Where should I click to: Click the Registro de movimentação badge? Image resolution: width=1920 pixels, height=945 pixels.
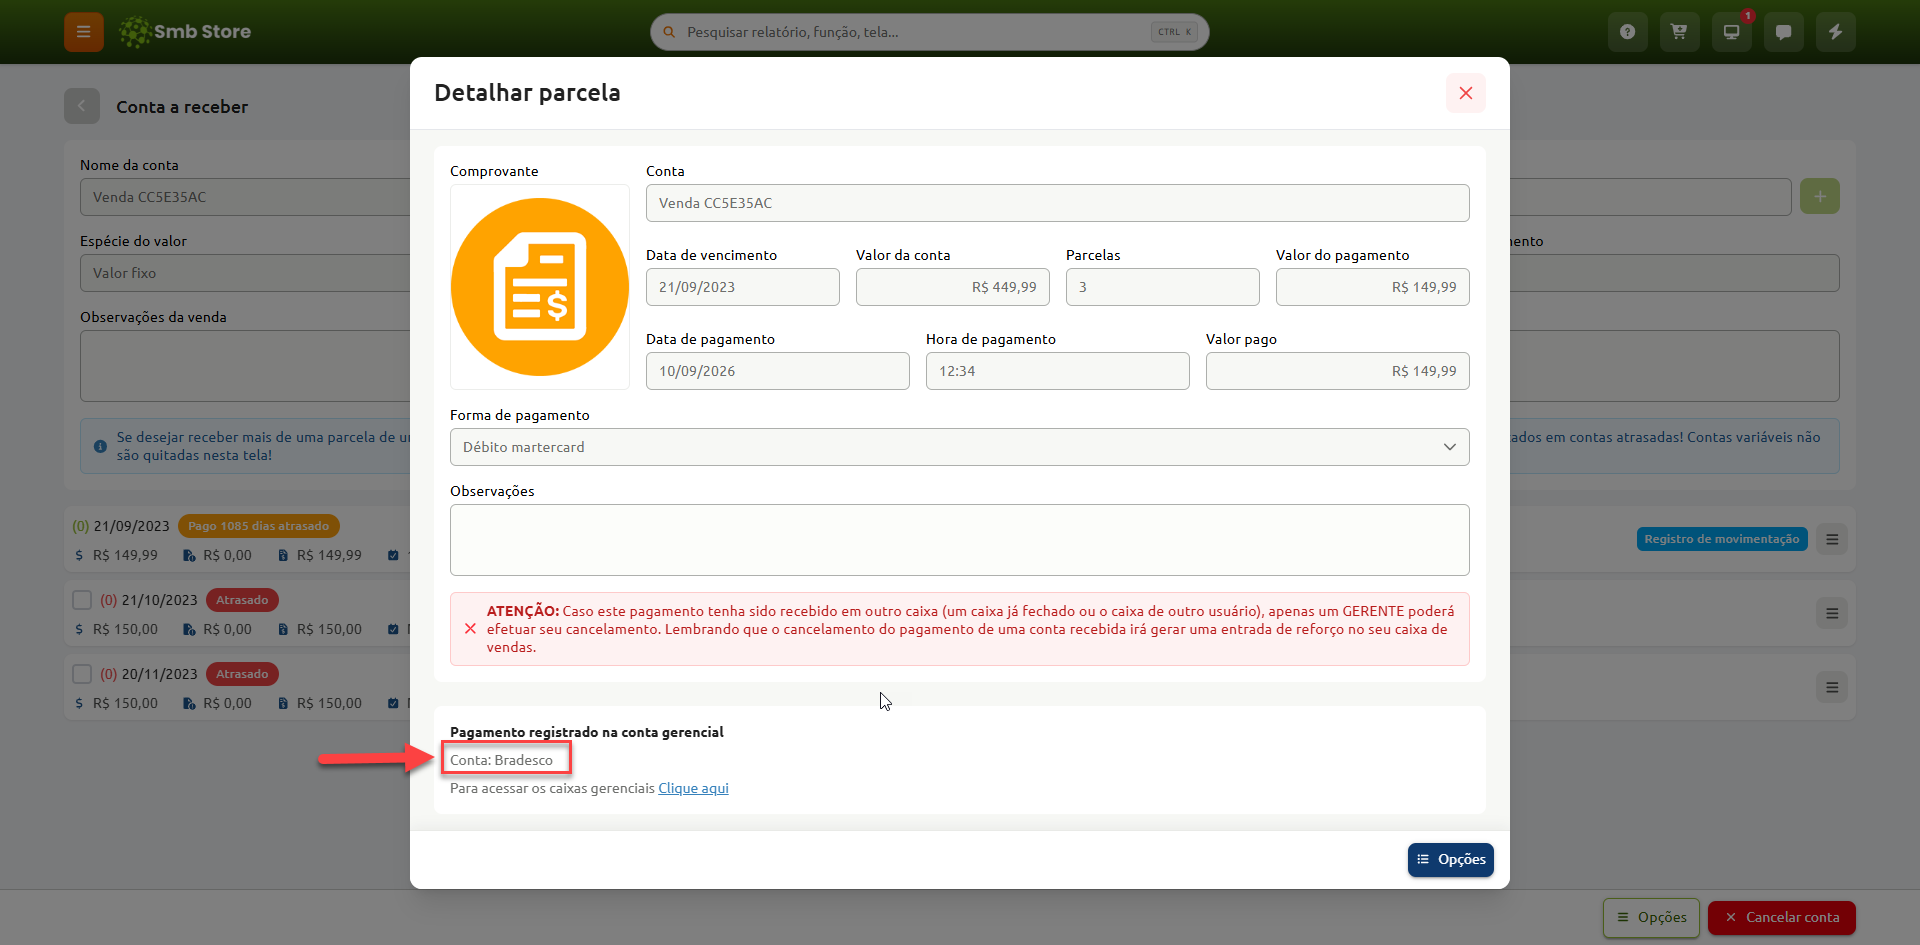point(1722,539)
